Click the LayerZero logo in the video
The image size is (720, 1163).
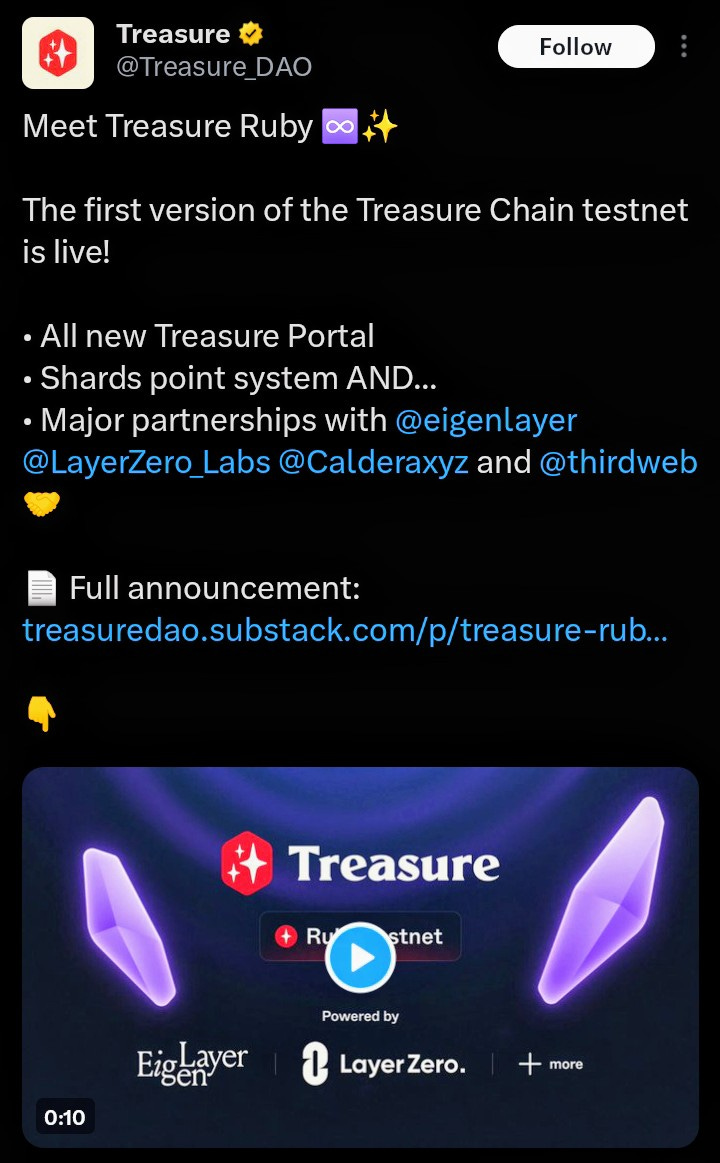click(x=384, y=1064)
